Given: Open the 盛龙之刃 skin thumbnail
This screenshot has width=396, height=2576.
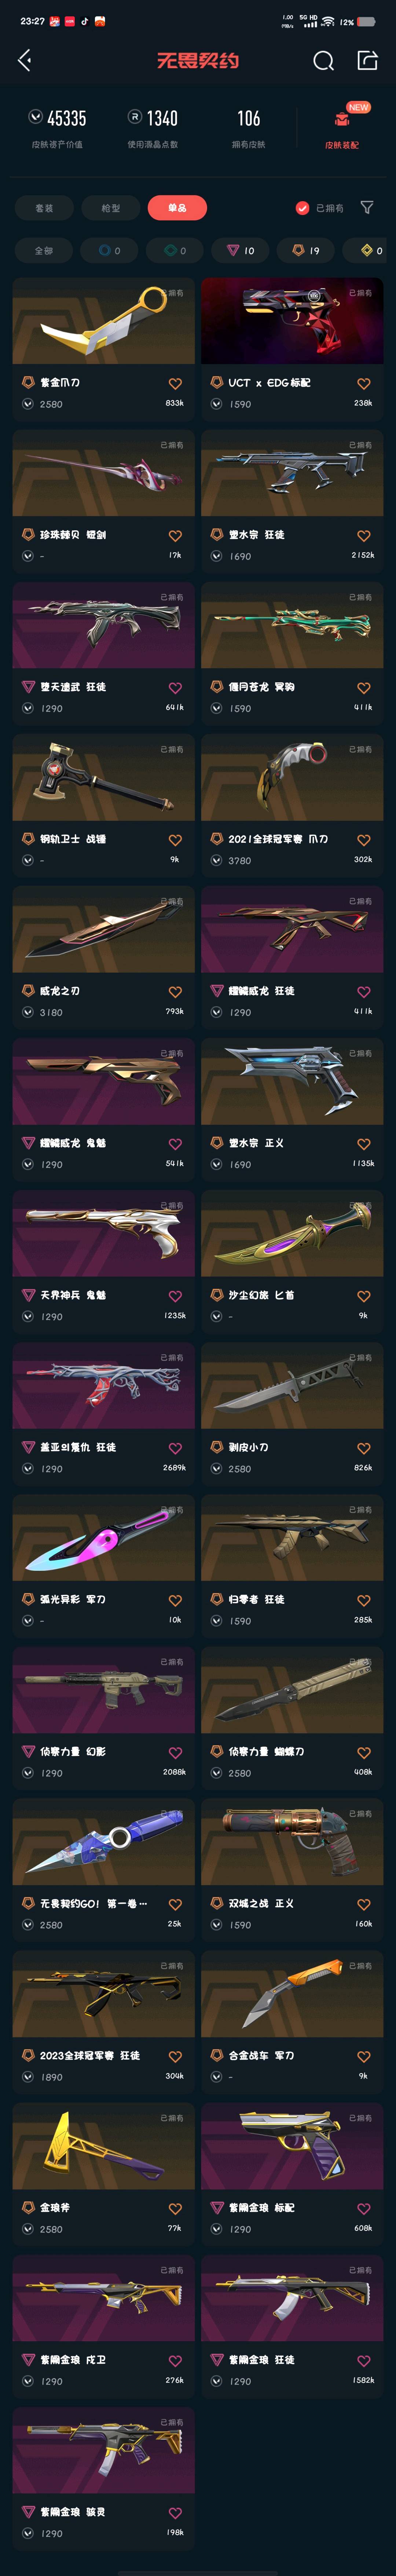Looking at the screenshot, I should click(x=104, y=929).
